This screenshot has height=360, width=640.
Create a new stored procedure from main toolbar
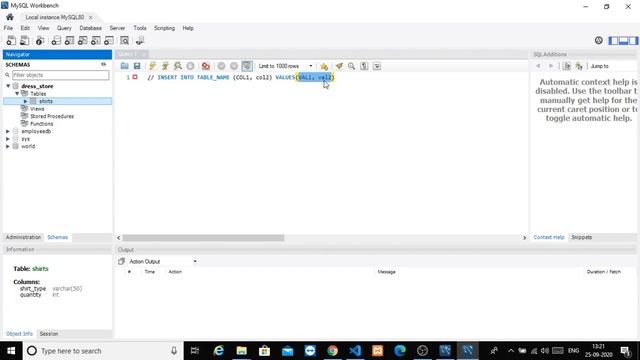point(96,40)
